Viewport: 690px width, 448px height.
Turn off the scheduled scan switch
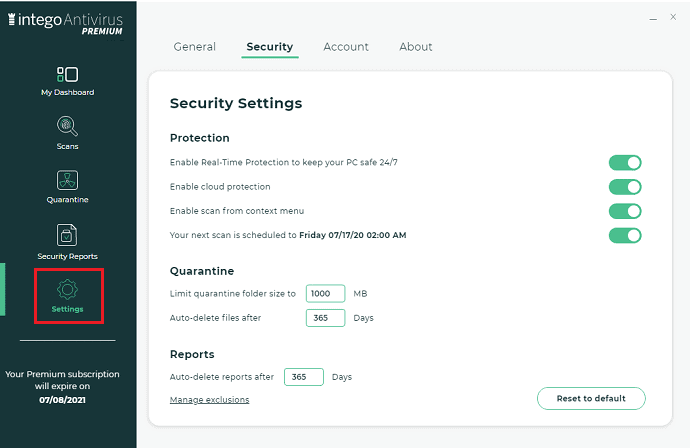point(625,235)
